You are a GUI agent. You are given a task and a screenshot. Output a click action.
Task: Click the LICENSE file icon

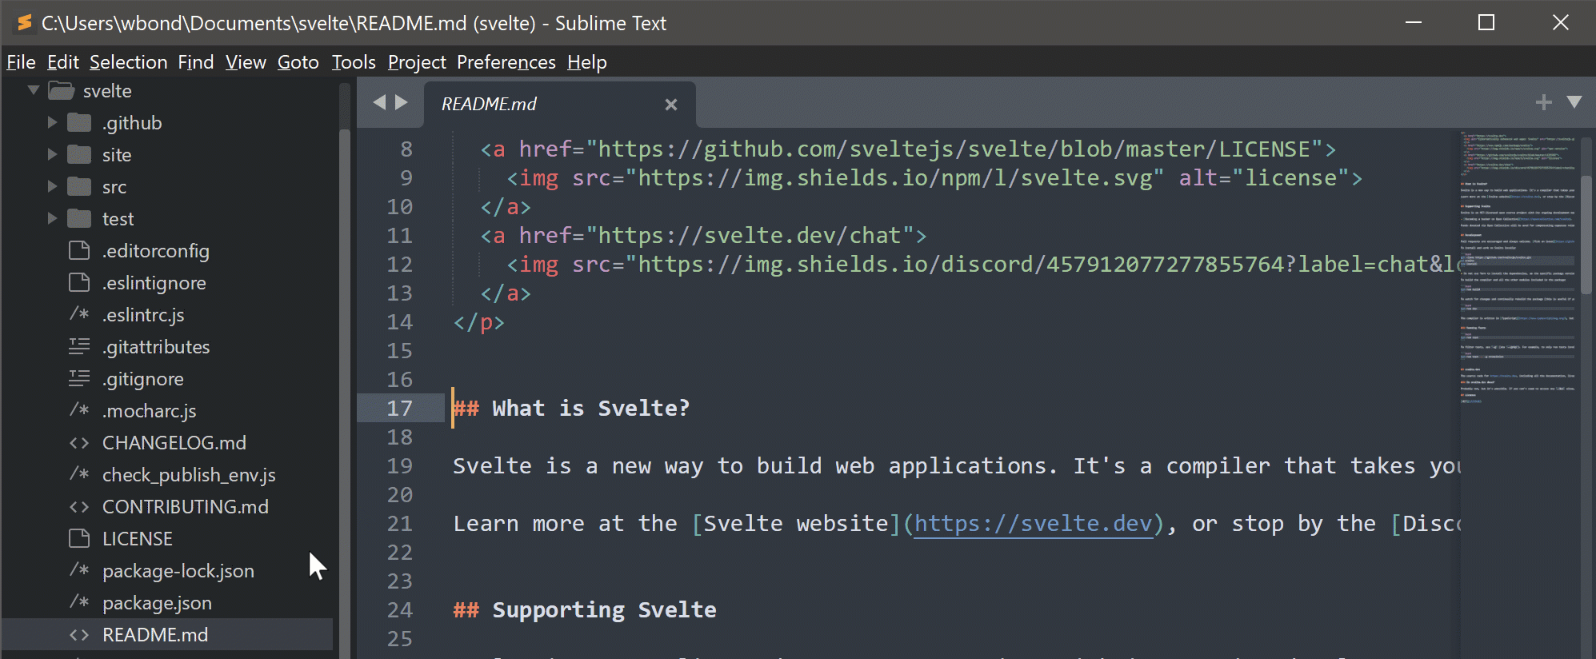[79, 538]
